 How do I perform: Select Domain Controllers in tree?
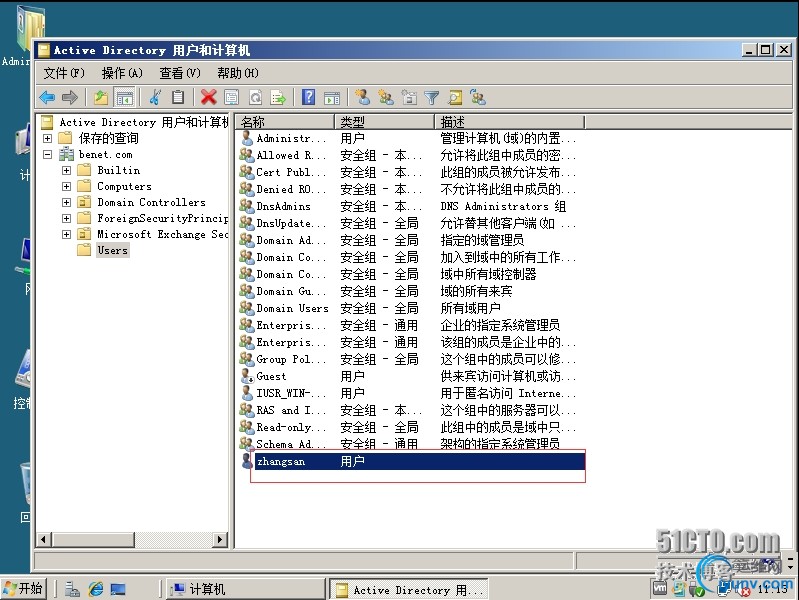[151, 202]
